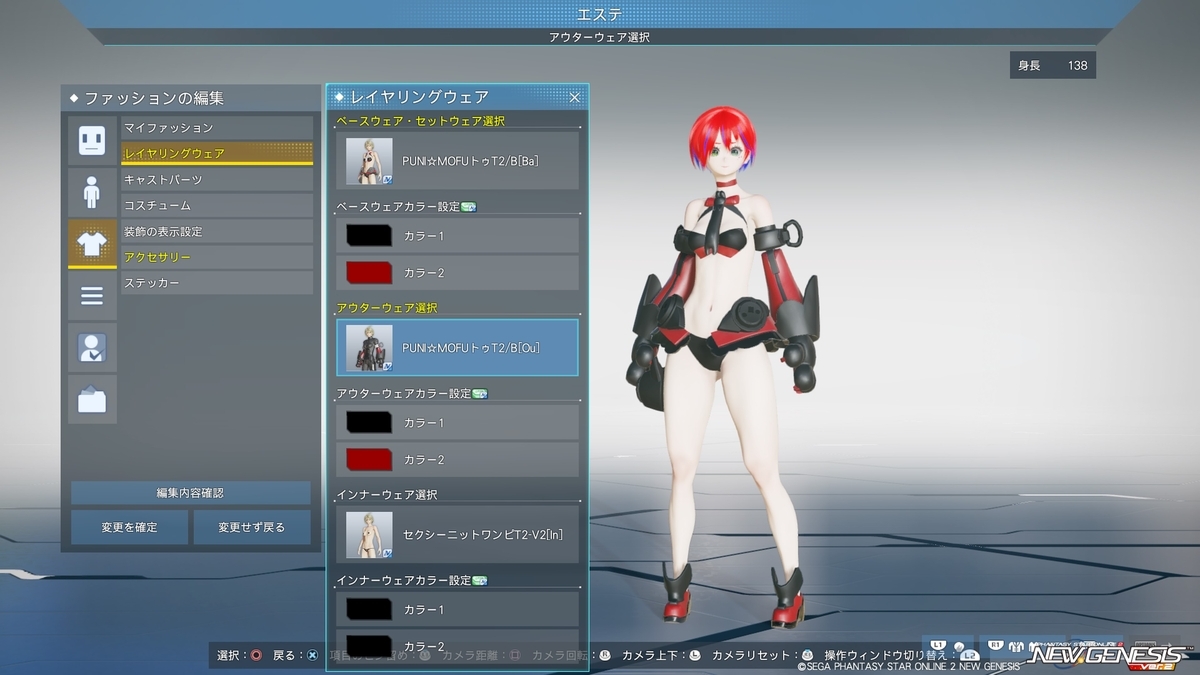The height and width of the screenshot is (675, 1200).
Task: Pick inner wear カラー1 black swatch
Action: click(369, 610)
